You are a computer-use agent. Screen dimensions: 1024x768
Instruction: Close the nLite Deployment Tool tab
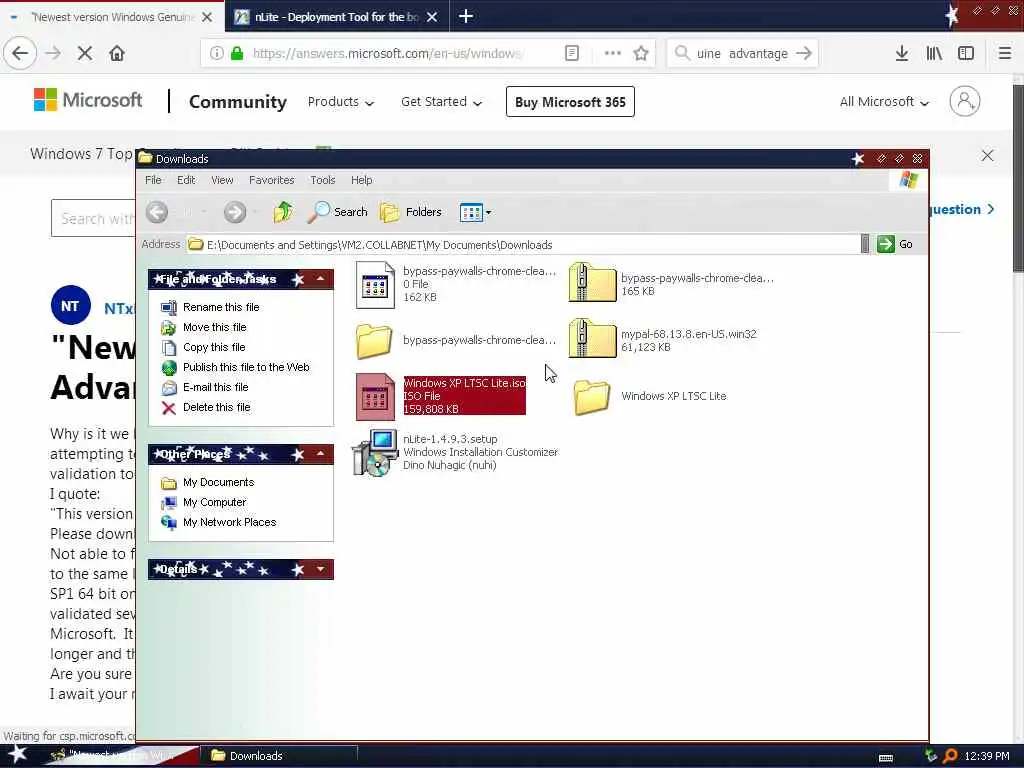tap(432, 17)
